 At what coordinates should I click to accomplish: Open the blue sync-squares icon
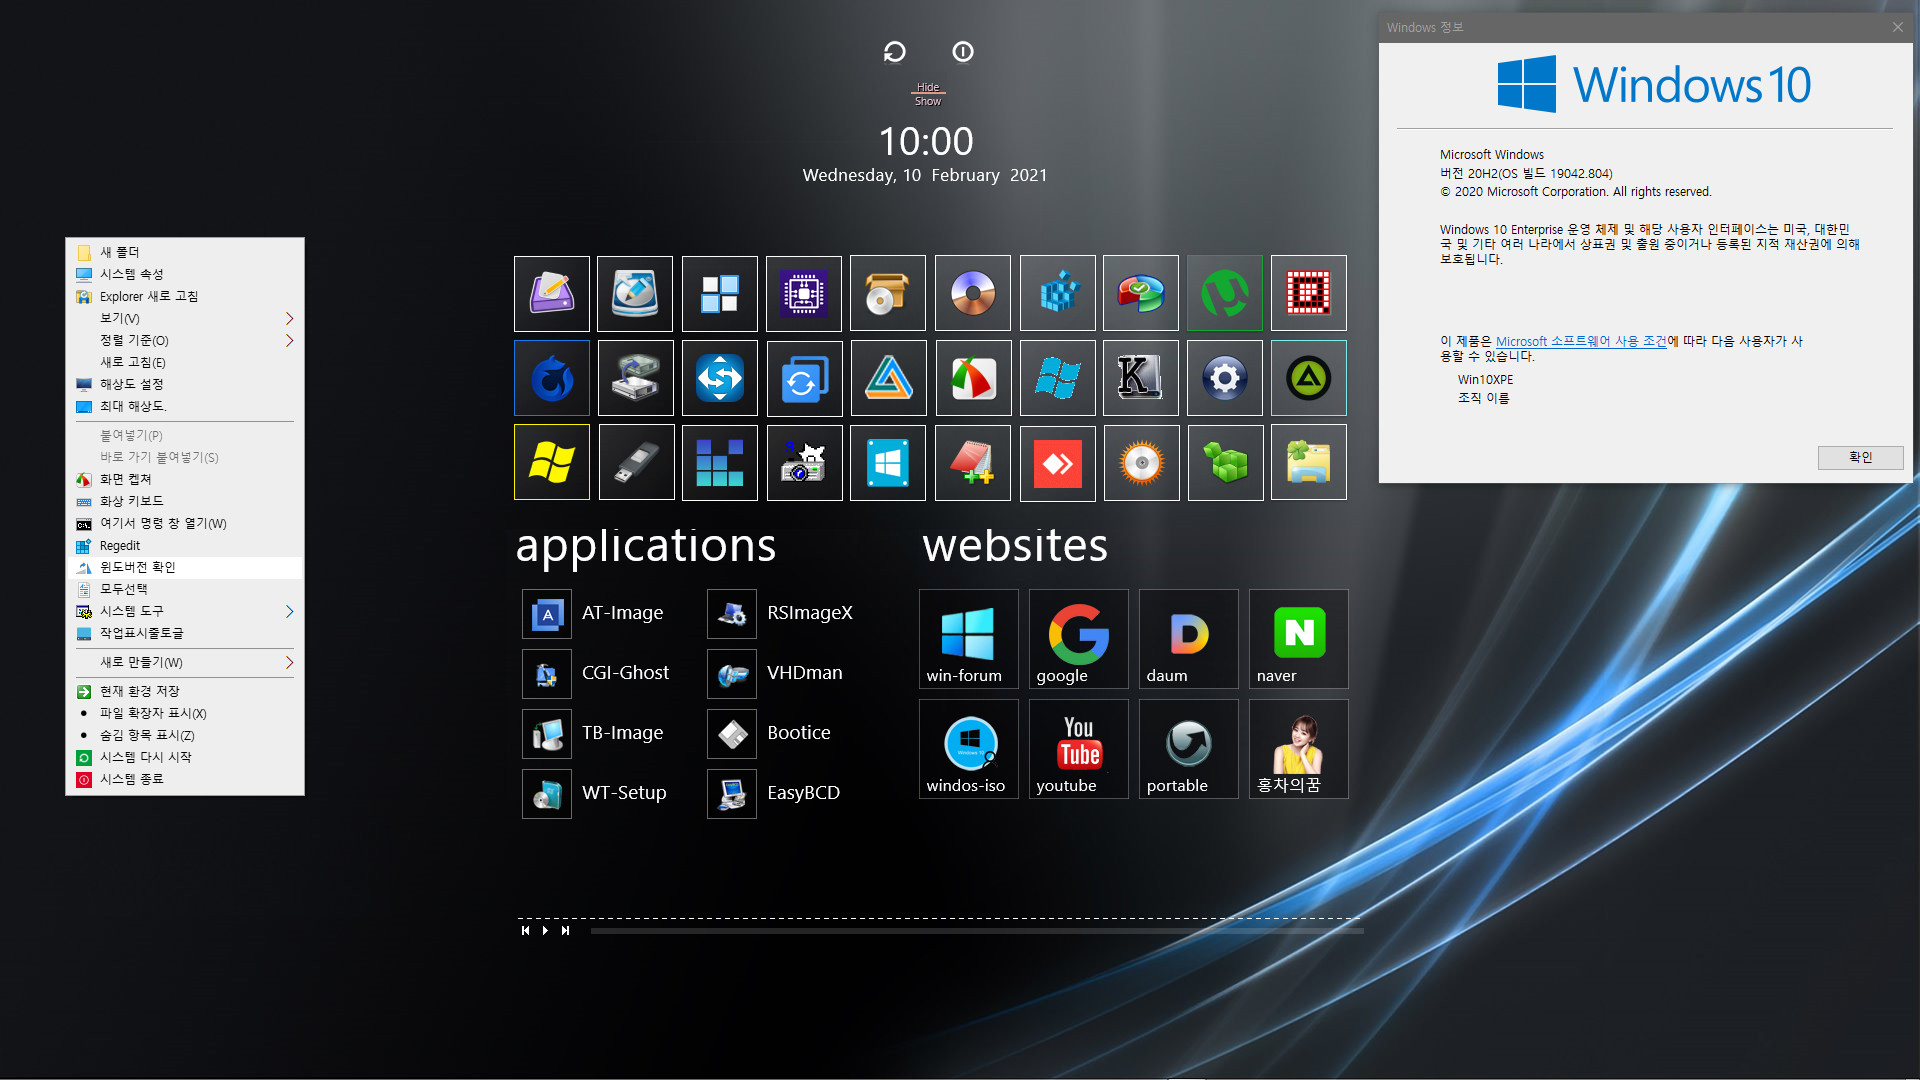(805, 378)
